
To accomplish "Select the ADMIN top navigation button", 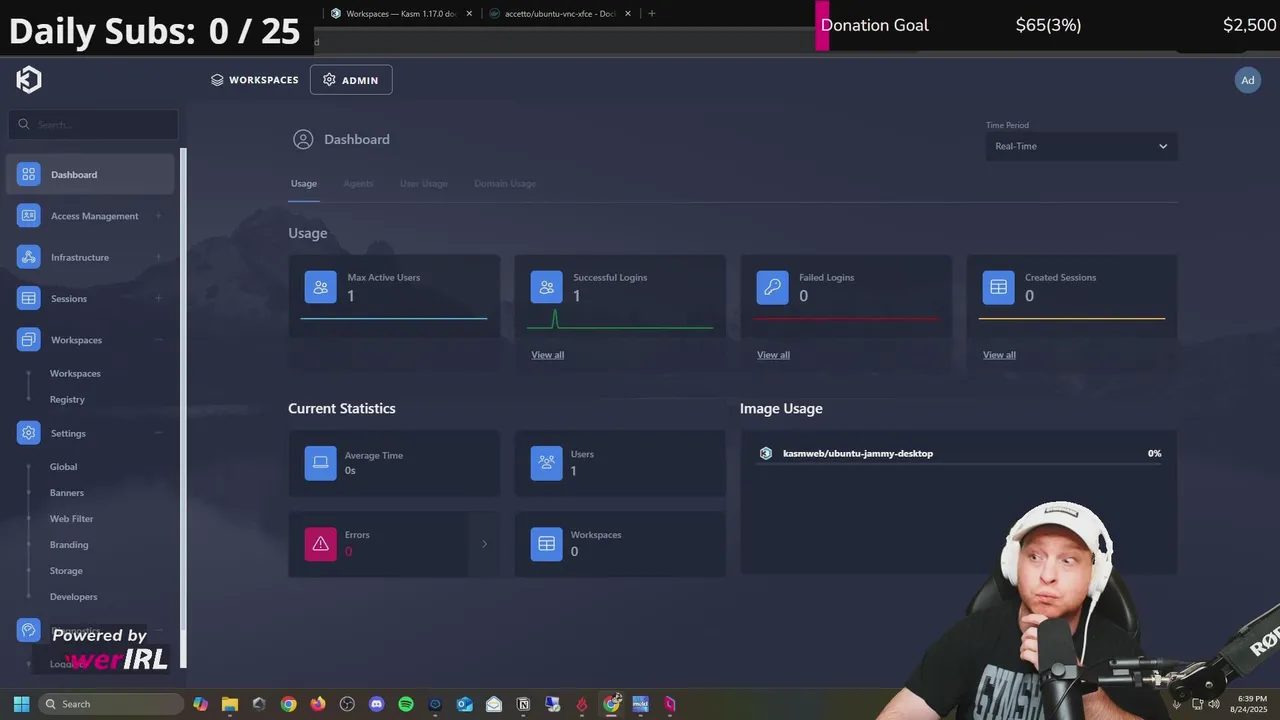I will point(351,80).
